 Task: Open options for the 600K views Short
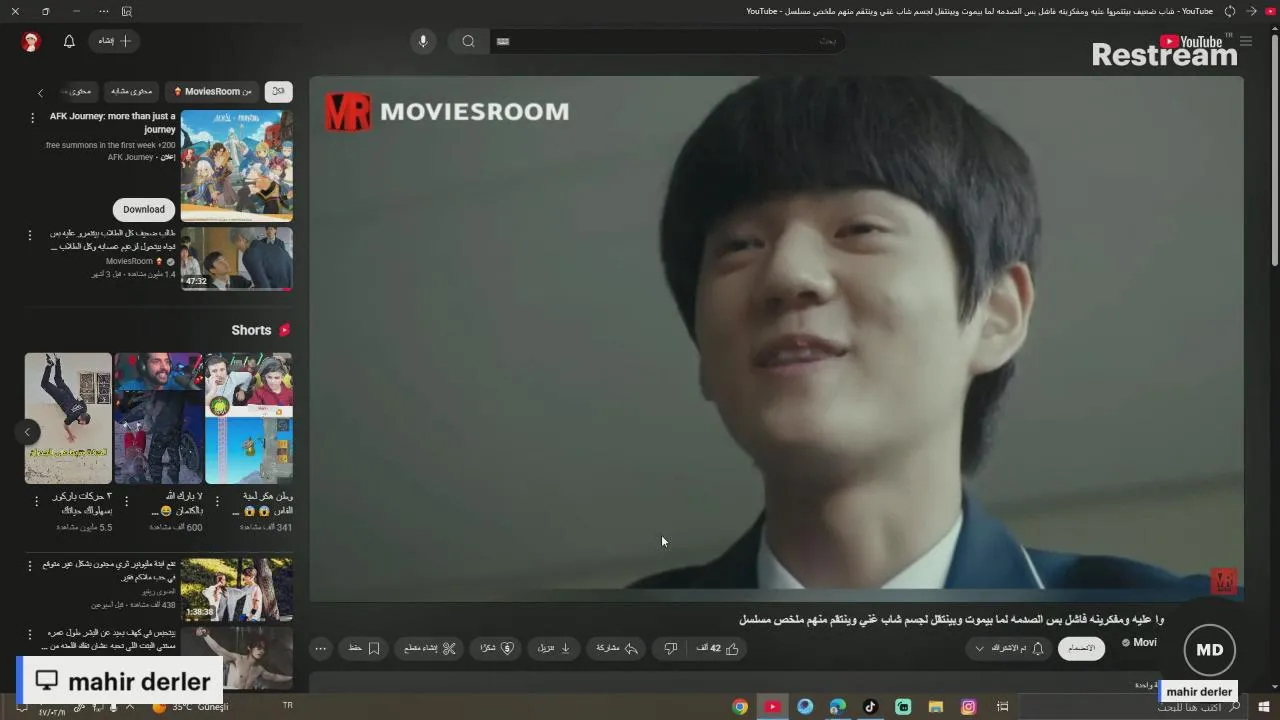(126, 501)
